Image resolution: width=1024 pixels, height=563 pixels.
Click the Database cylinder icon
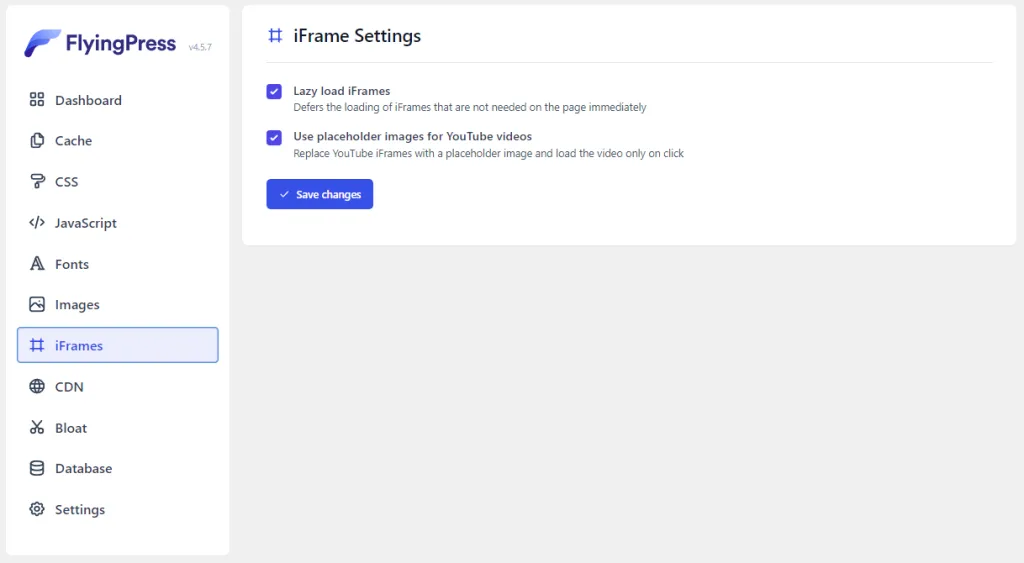click(x=37, y=469)
